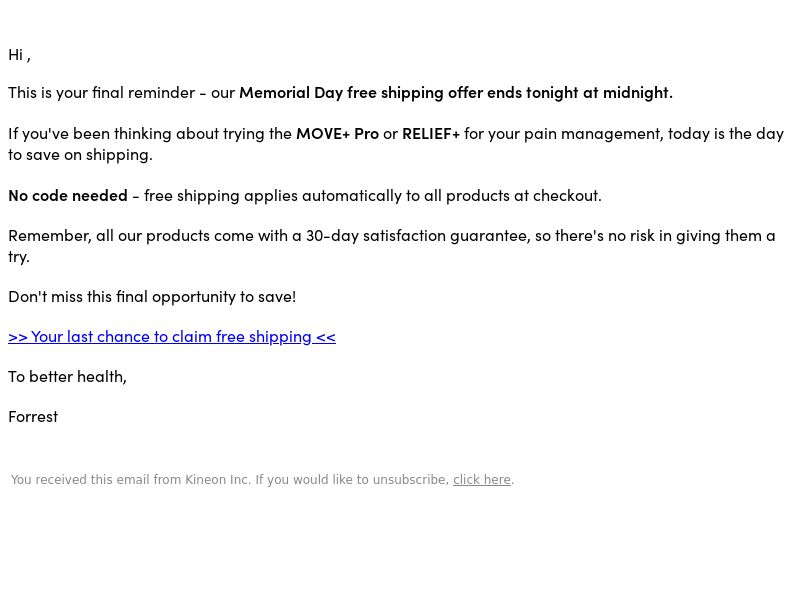Click the "To better health," closing line
The width and height of the screenshot is (800, 600).
[x=67, y=376]
